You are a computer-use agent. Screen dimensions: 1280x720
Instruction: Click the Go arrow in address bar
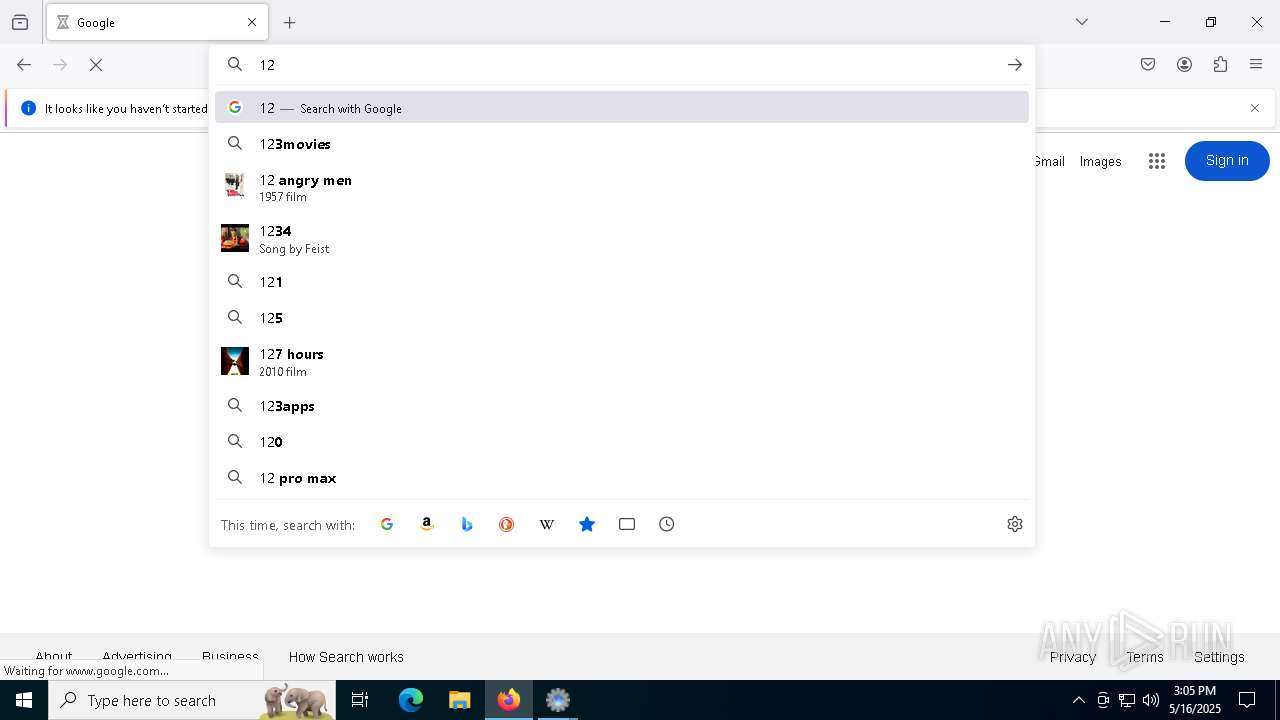[x=1015, y=65]
